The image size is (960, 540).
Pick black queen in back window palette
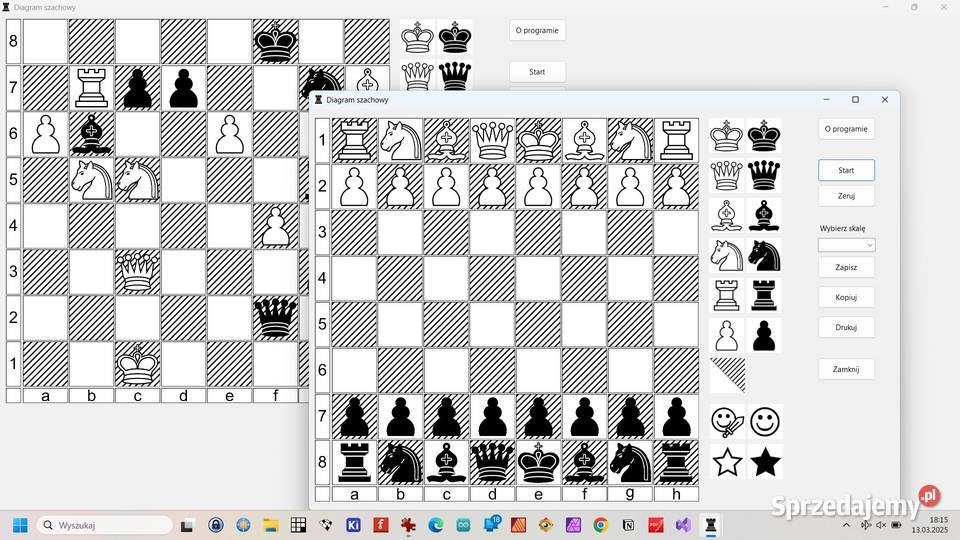[x=455, y=76]
